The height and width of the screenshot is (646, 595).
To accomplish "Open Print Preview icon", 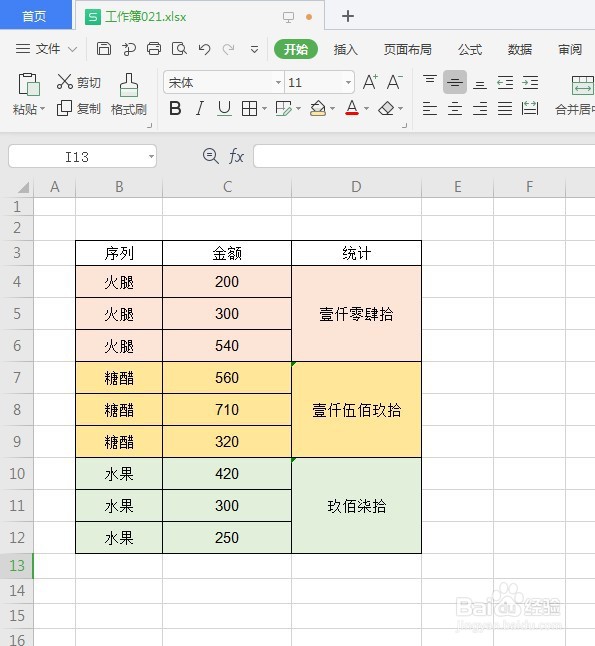I will [179, 49].
